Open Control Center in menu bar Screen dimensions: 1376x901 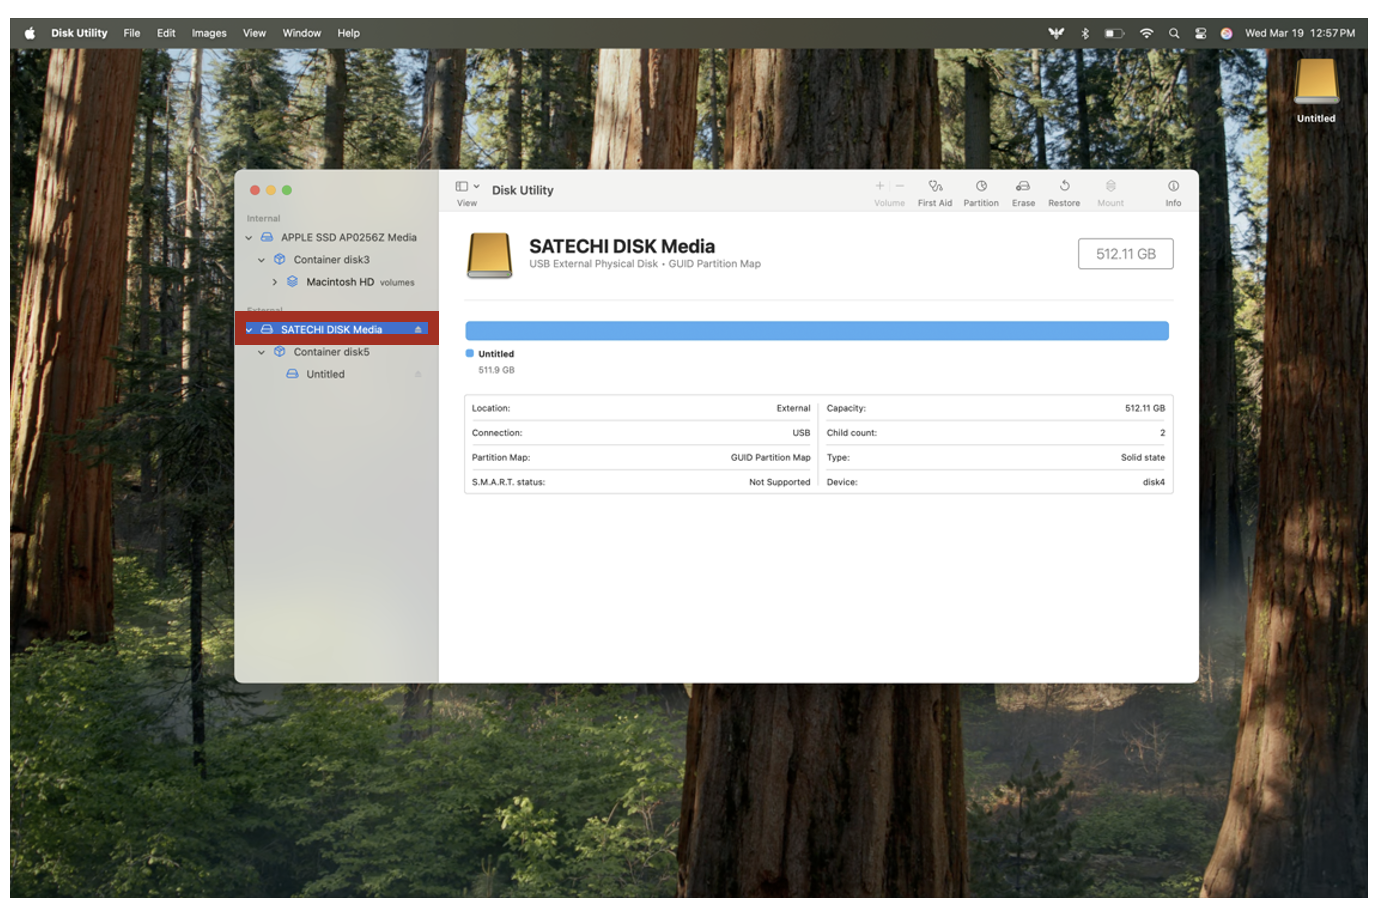pos(1200,33)
